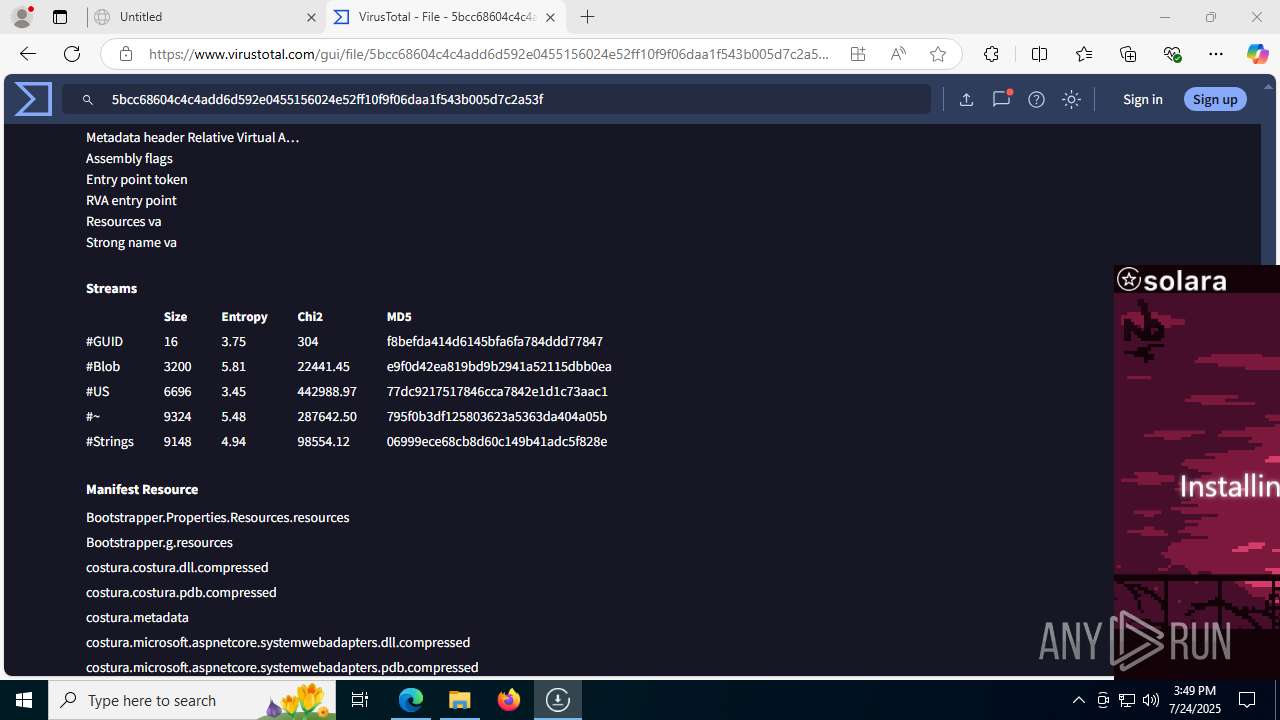The width and height of the screenshot is (1280, 720).
Task: Open the browser profile avatar
Action: click(22, 17)
